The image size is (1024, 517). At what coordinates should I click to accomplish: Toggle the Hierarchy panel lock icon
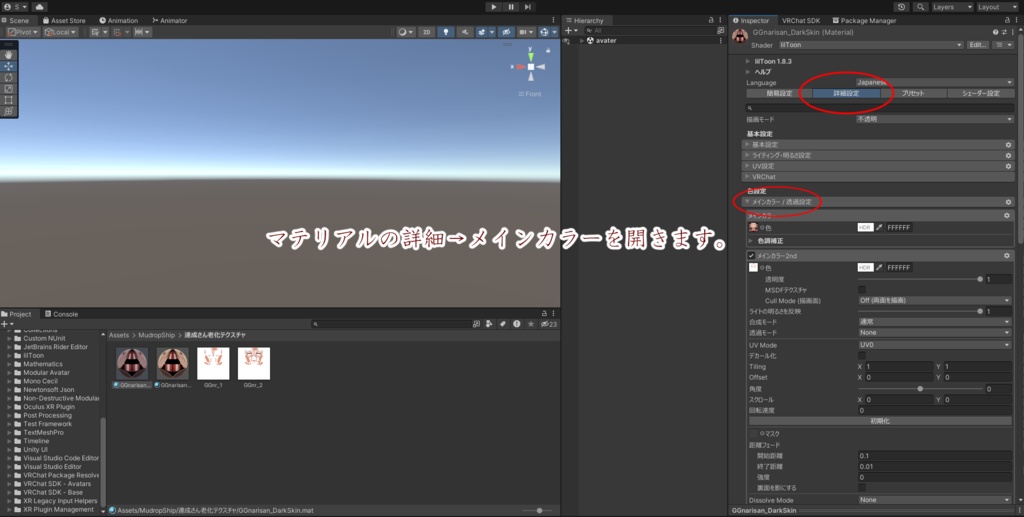pyautogui.click(x=711, y=20)
